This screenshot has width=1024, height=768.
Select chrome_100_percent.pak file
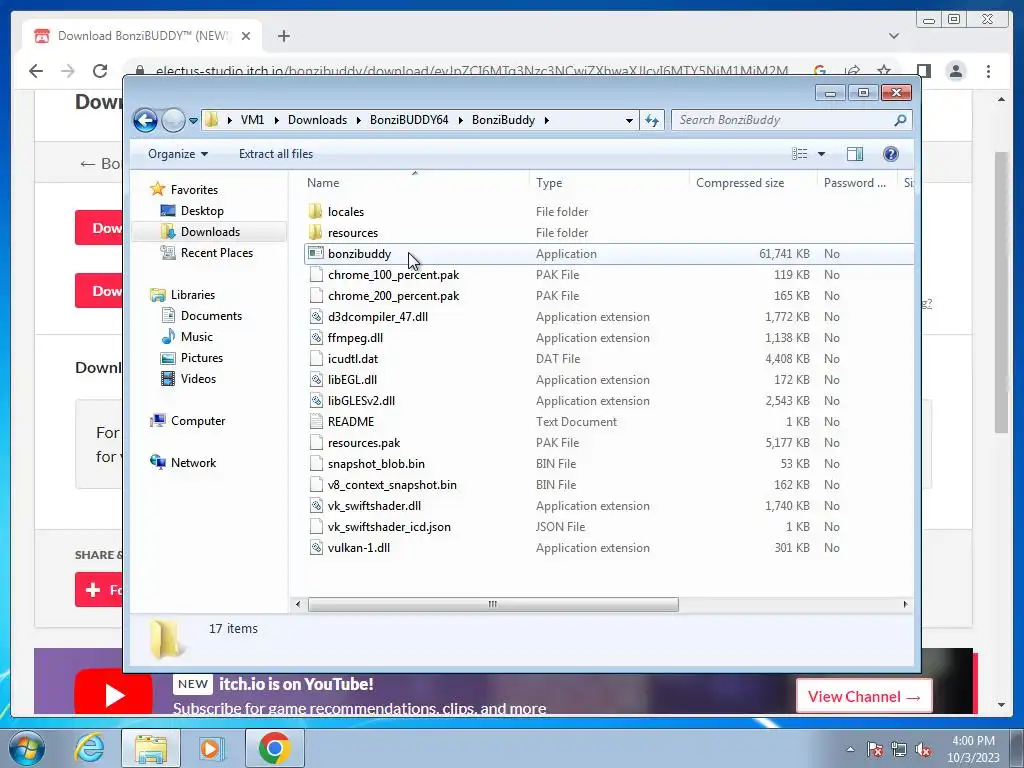[393, 275]
